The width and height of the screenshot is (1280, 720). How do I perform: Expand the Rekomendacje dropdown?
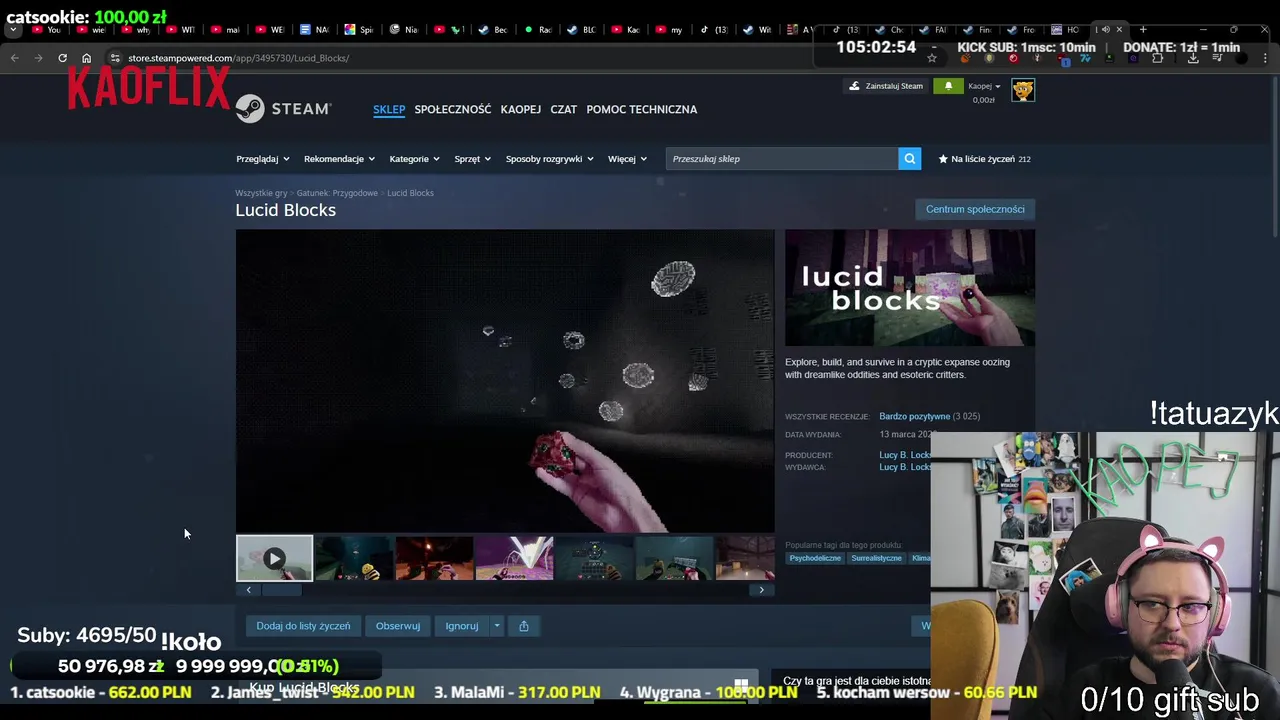(340, 159)
